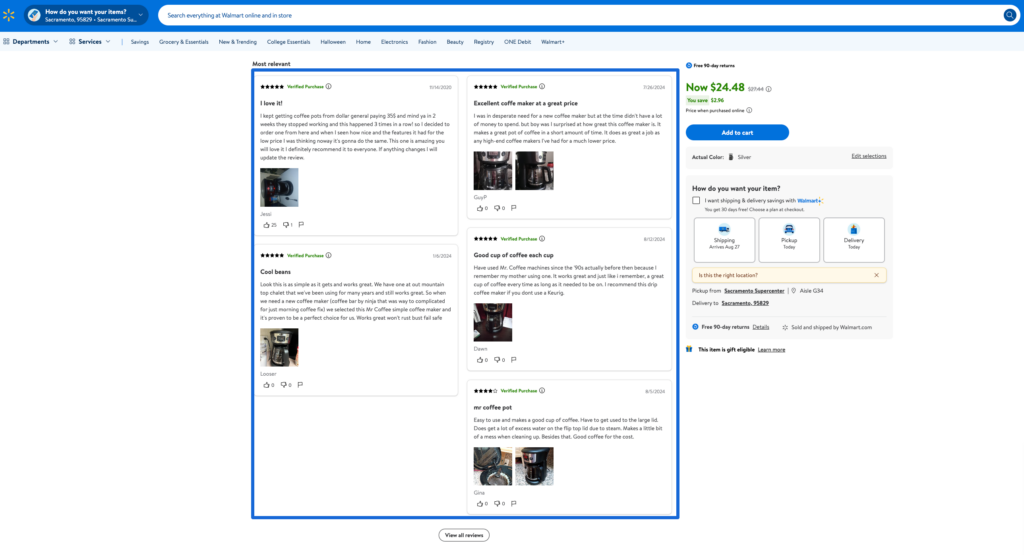Select the Shipping fulfillment option tile
Viewport: 1024px width, 555px height.
[724, 240]
